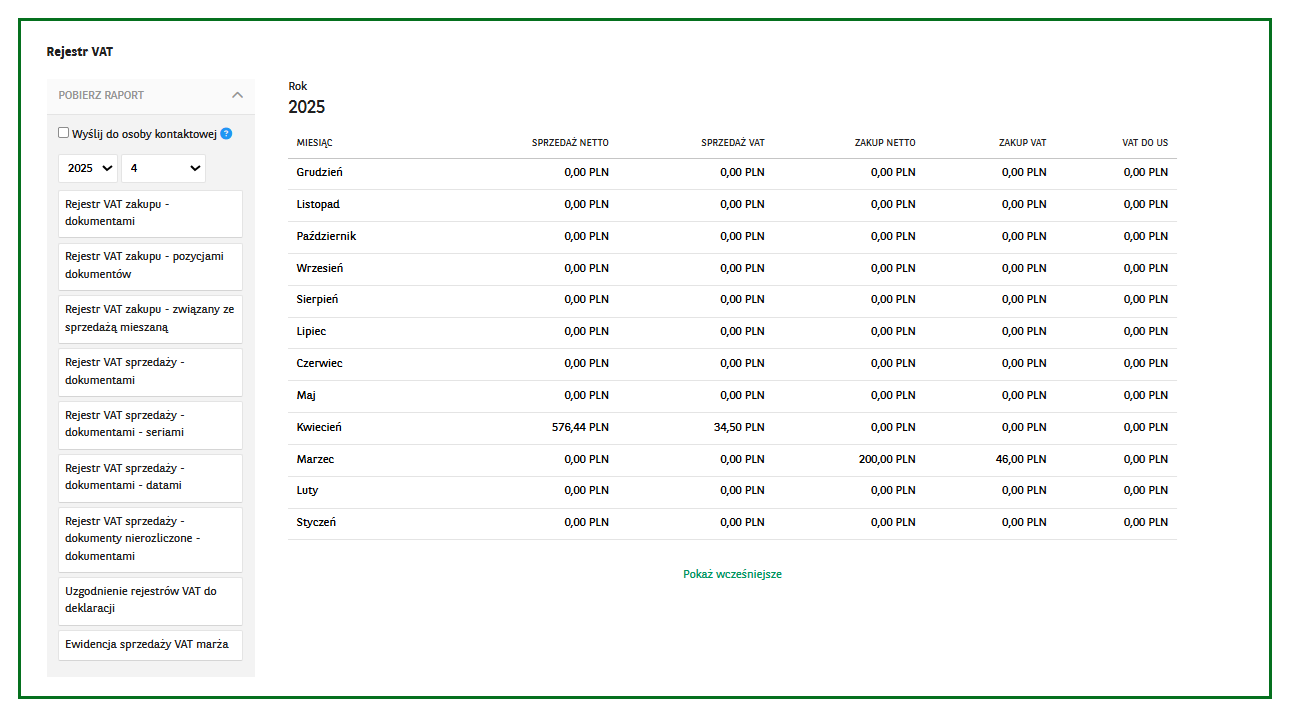This screenshot has height=720, width=1292.
Task: Select the Grudzień row label
Action: [x=320, y=172]
